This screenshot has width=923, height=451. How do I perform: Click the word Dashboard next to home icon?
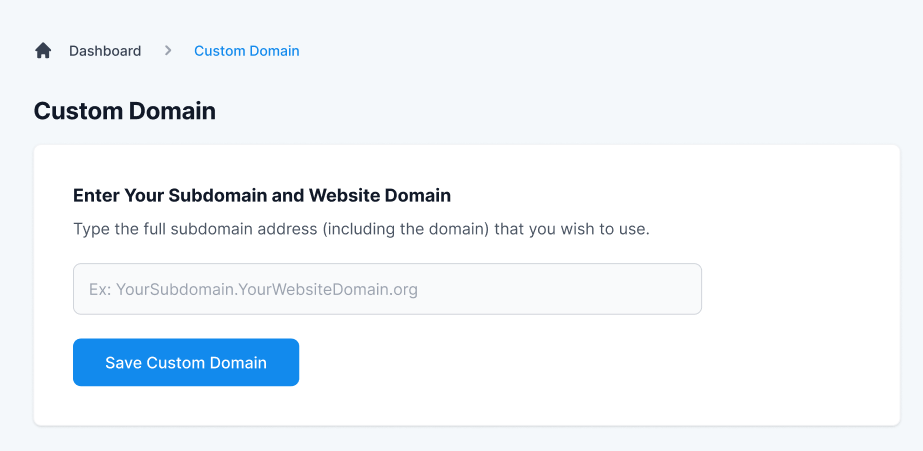105,50
